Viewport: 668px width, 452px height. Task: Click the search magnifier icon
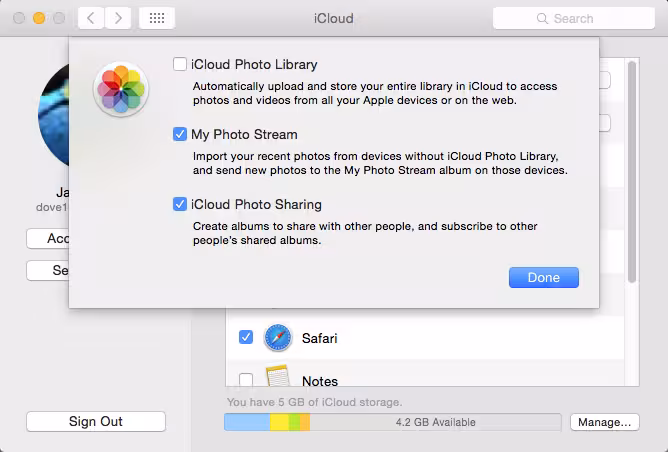542,18
